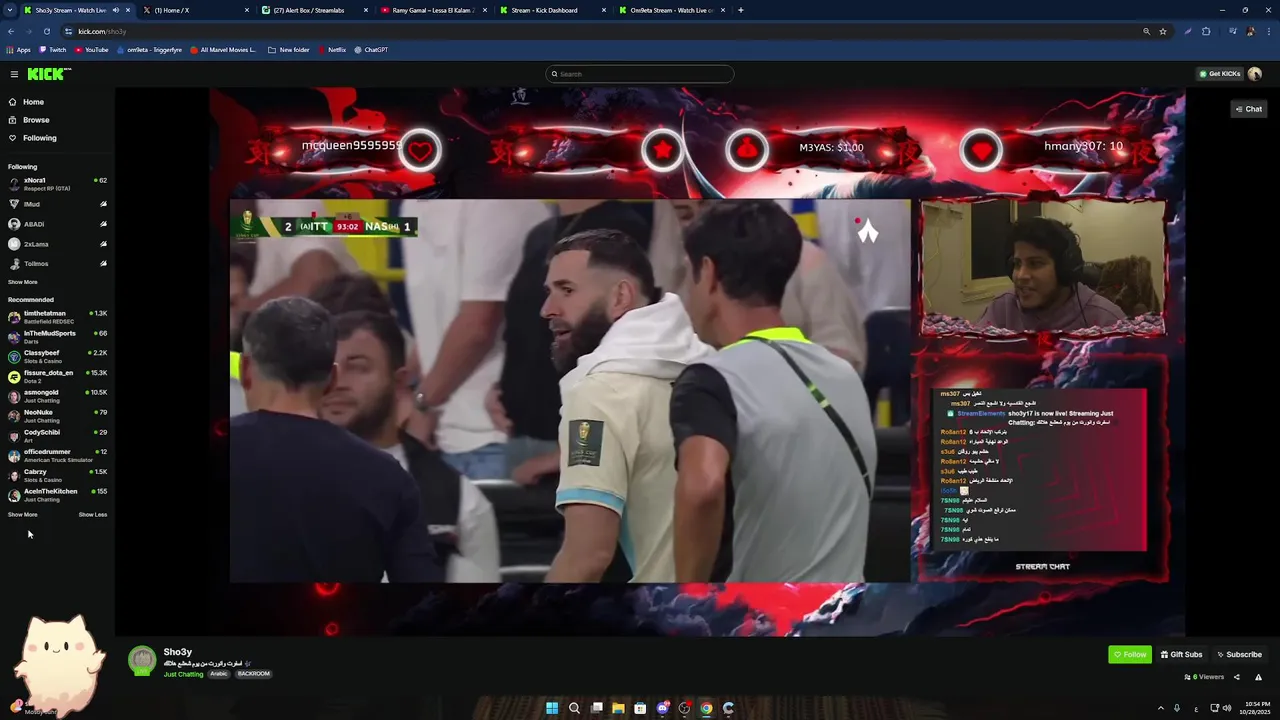Show hidden system tray icons
Screen dimensions: 1280x720
coord(1161,708)
